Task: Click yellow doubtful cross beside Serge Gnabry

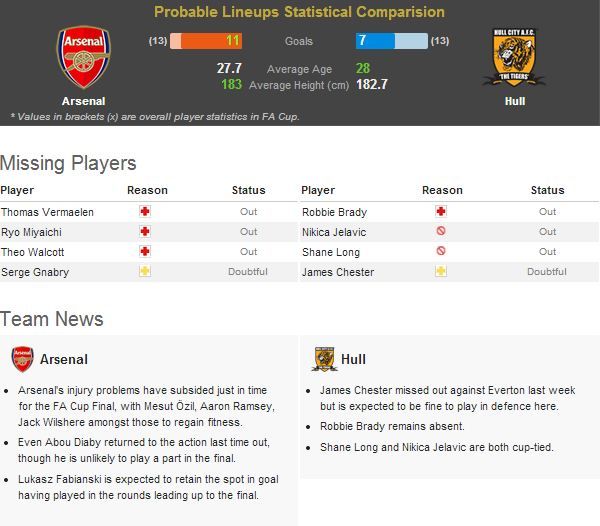Action: 145,271
